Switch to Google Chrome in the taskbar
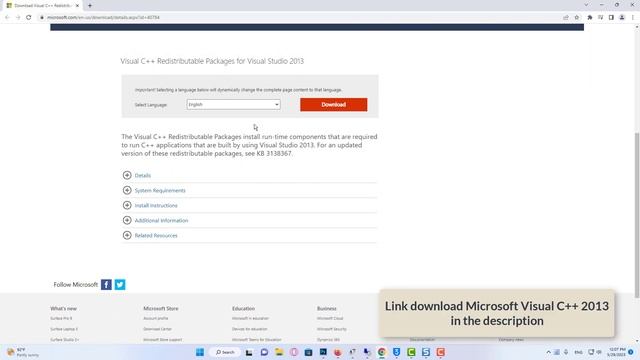 point(382,352)
